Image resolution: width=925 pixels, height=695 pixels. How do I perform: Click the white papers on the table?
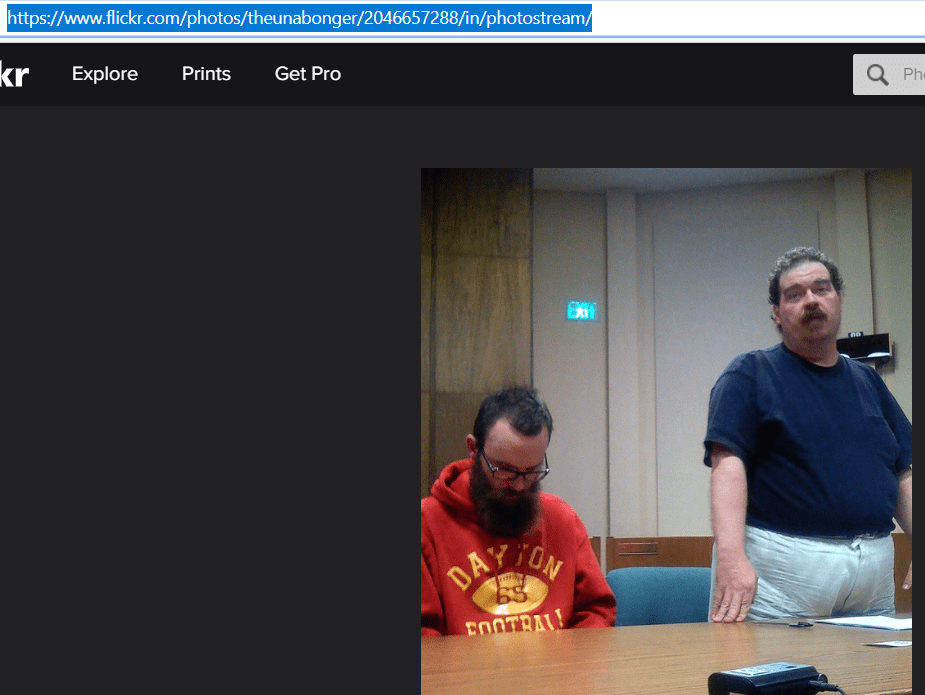pos(880,623)
